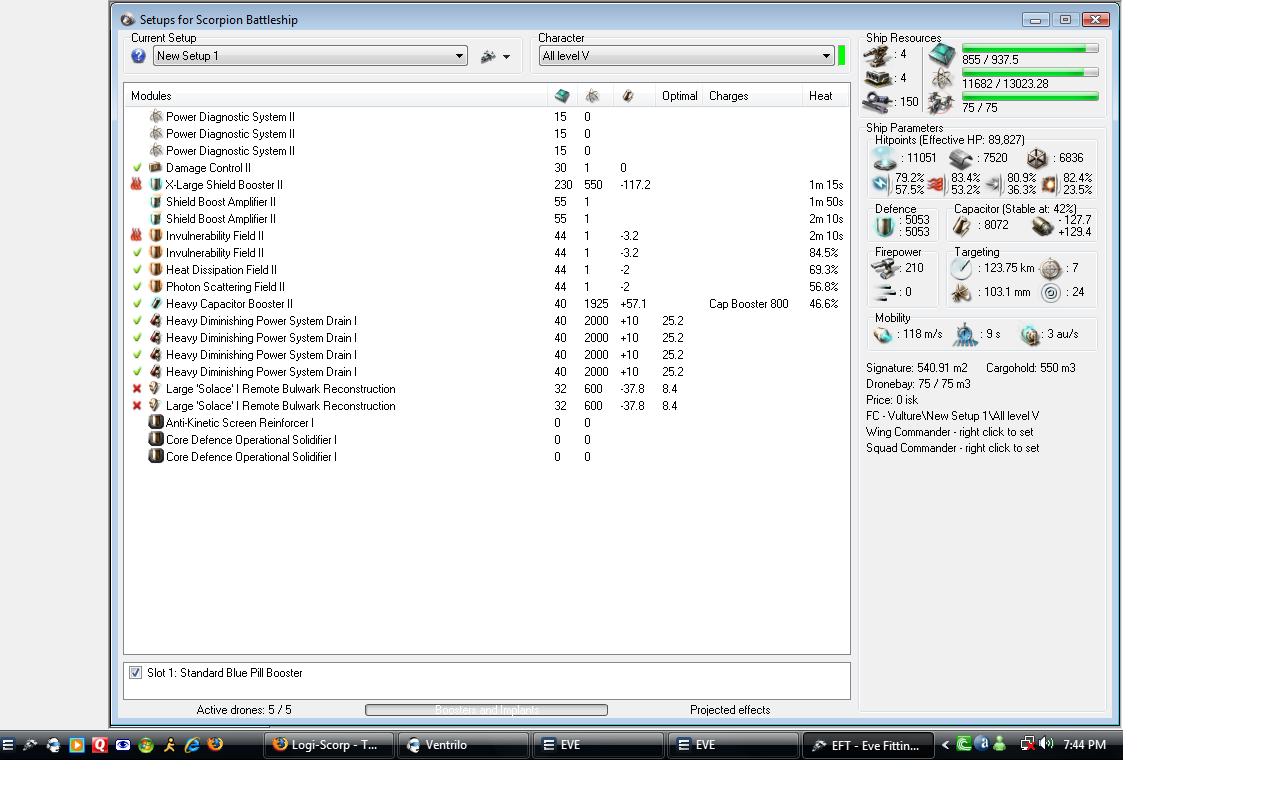Viewport: 1280px width, 800px height.
Task: Click the calibration icon next to 150
Action: point(879,101)
